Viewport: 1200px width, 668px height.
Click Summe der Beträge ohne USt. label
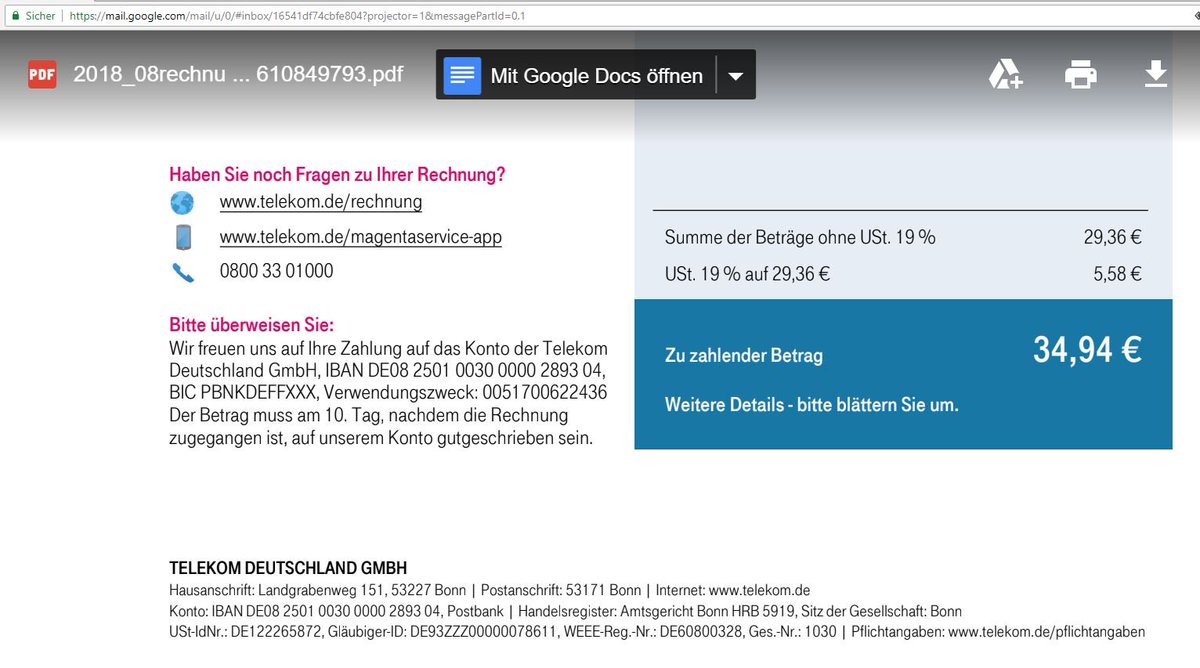800,238
